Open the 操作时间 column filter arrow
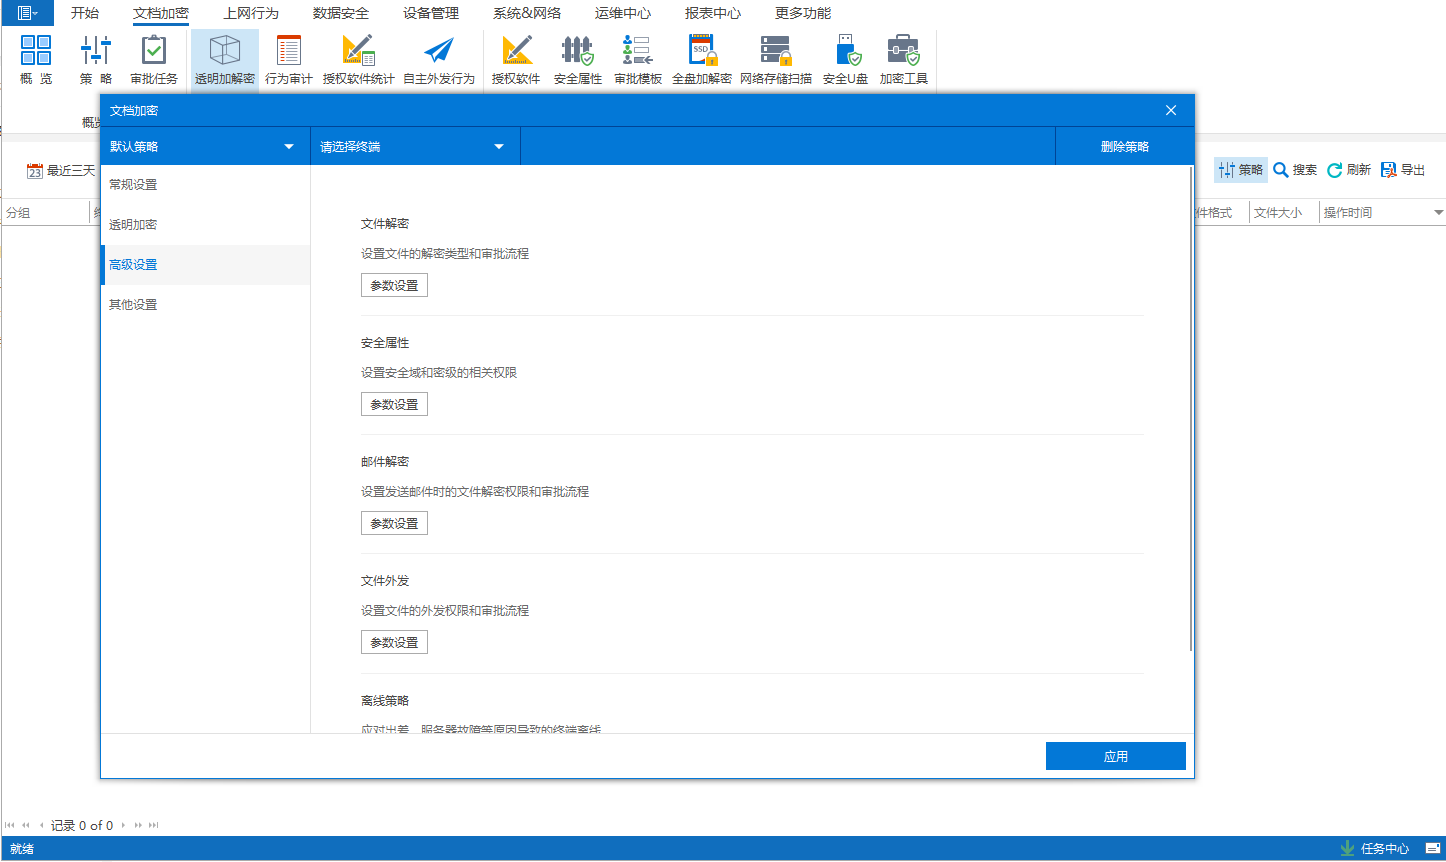Image resolution: width=1446 pixels, height=862 pixels. [1438, 213]
